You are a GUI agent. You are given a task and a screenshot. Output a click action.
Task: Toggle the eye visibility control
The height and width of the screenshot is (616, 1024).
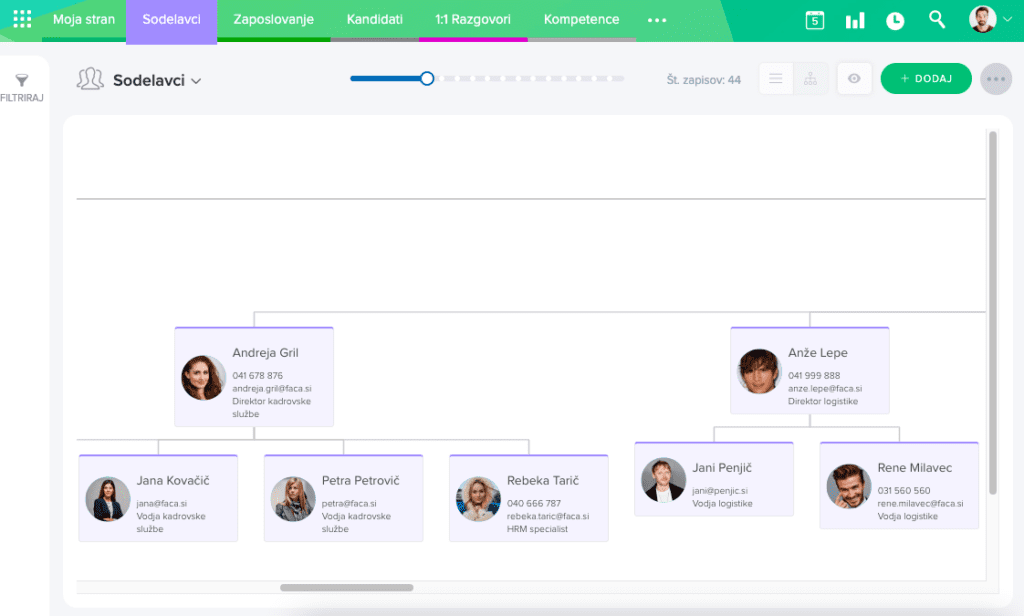[853, 77]
